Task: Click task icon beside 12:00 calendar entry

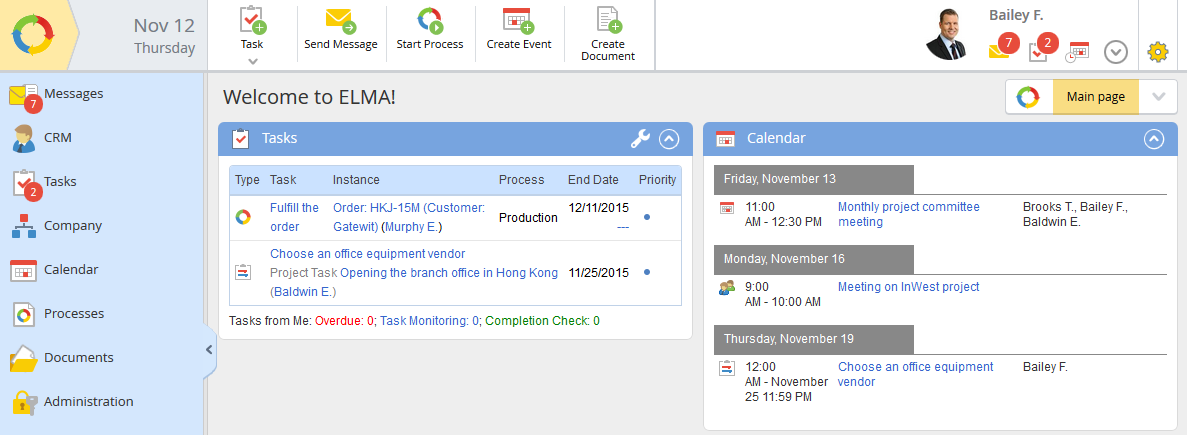Action: pos(727,368)
